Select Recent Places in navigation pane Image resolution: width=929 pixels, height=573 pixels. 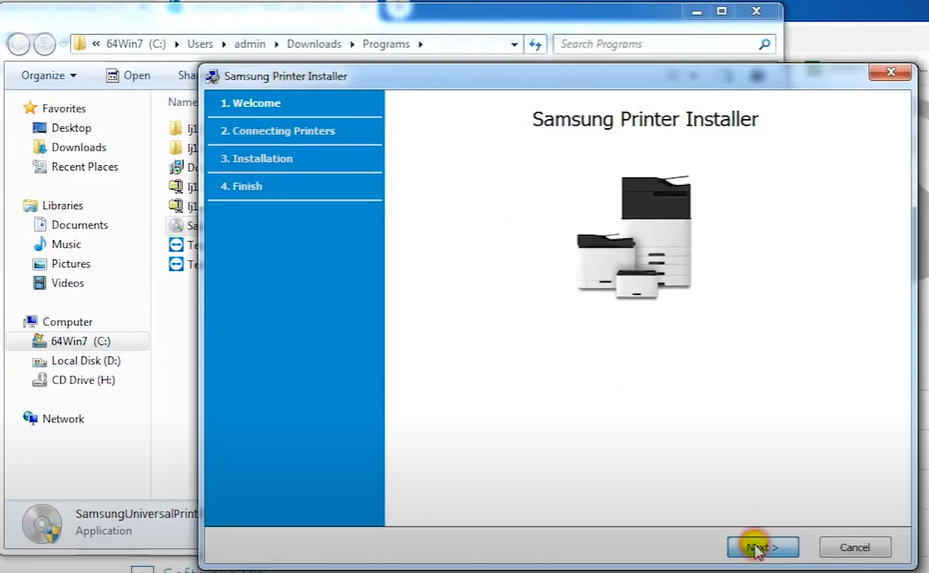coord(85,167)
